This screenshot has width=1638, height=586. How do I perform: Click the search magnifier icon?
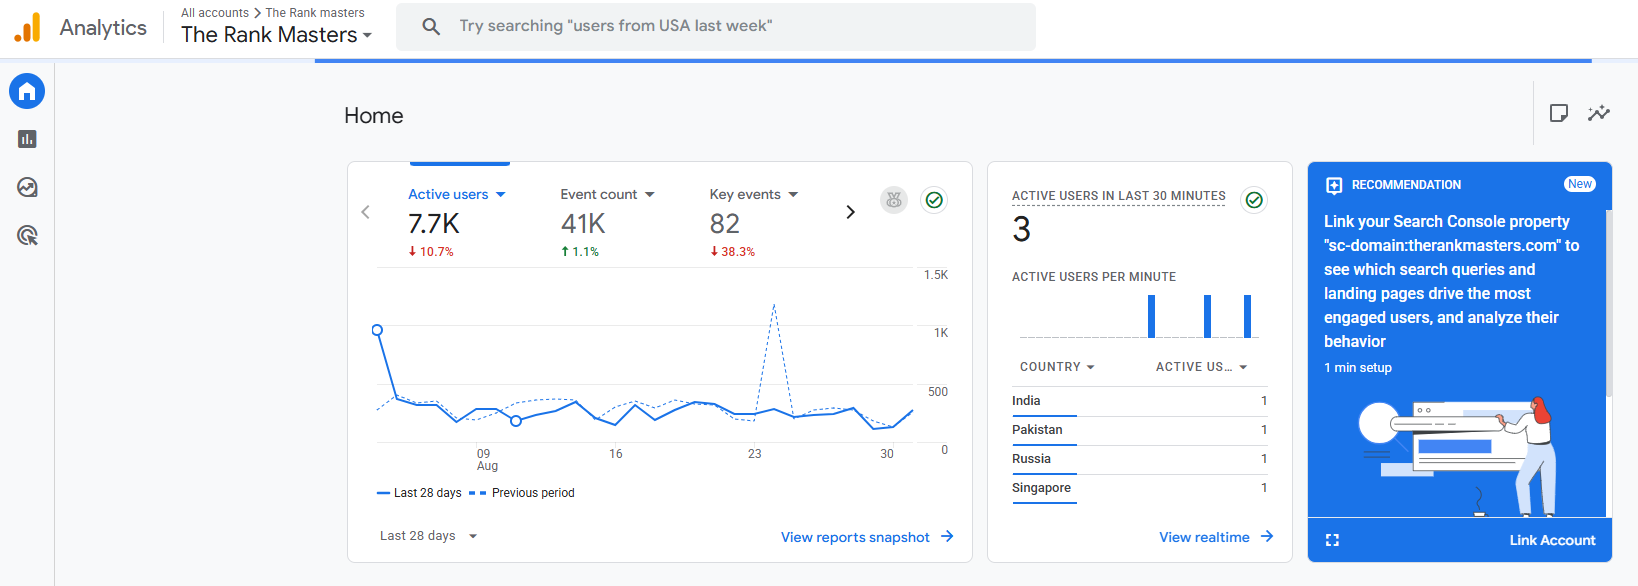click(431, 27)
